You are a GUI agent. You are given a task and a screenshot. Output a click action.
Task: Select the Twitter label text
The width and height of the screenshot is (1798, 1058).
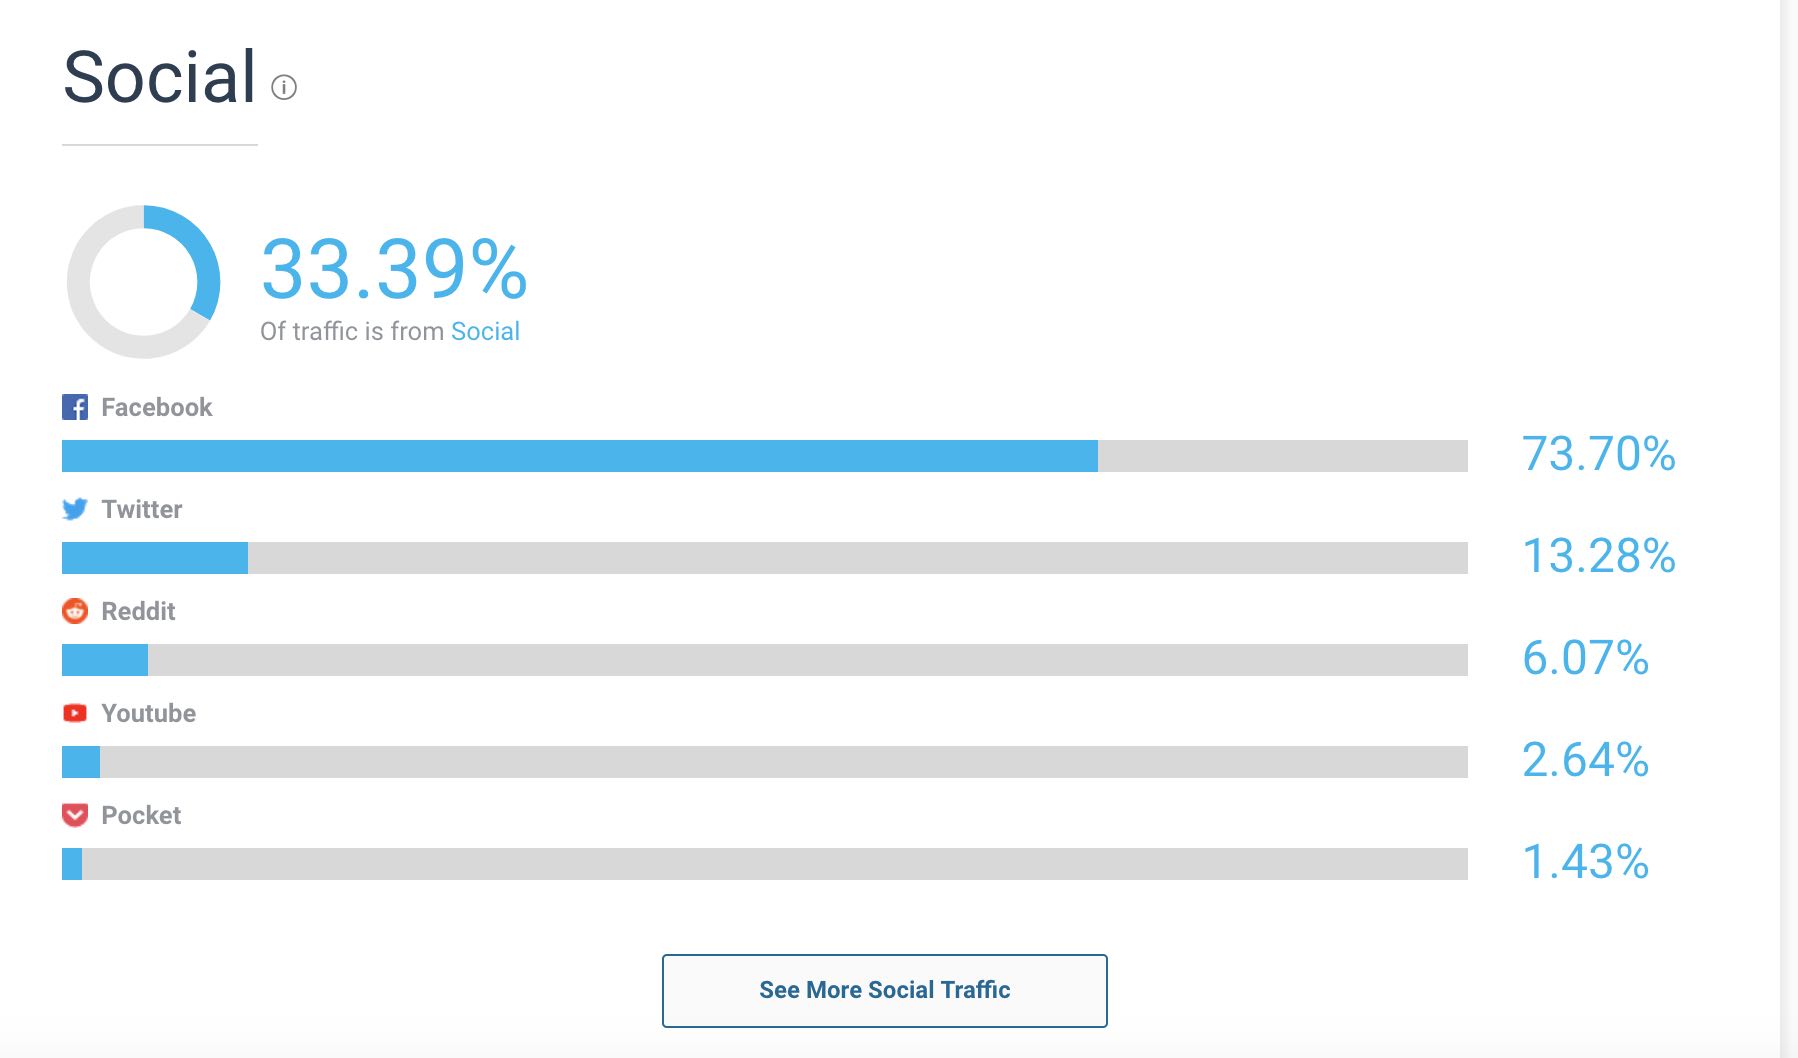click(x=142, y=509)
